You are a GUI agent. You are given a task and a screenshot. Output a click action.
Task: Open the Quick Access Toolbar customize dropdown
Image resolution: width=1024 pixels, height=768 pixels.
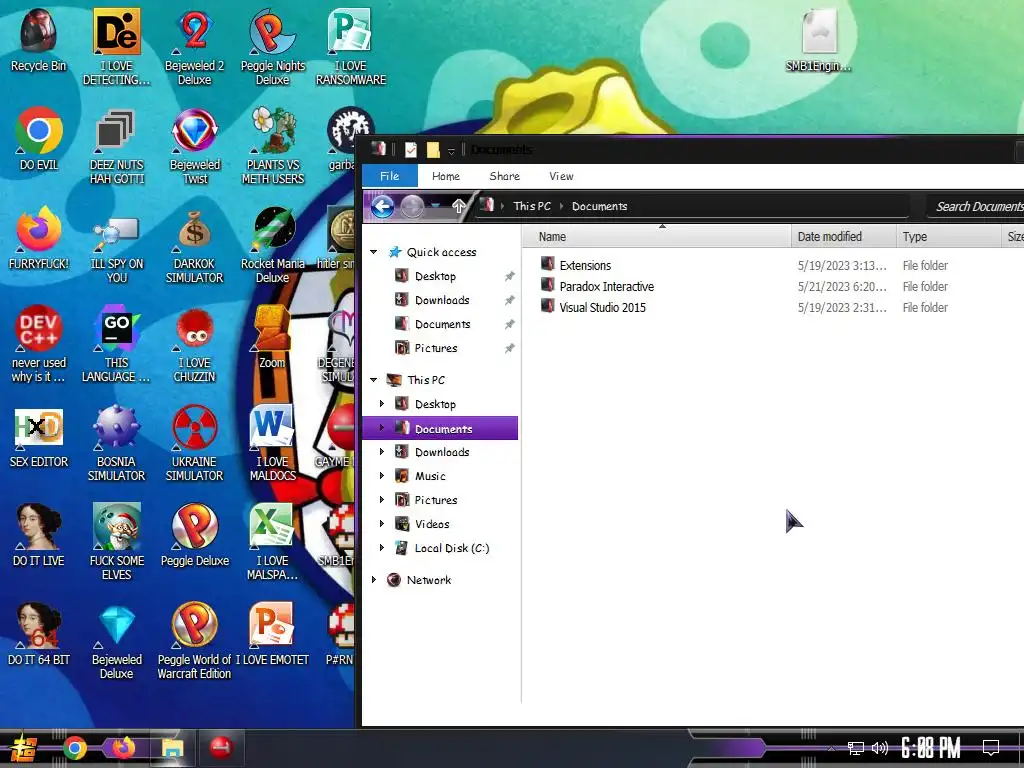(x=451, y=152)
